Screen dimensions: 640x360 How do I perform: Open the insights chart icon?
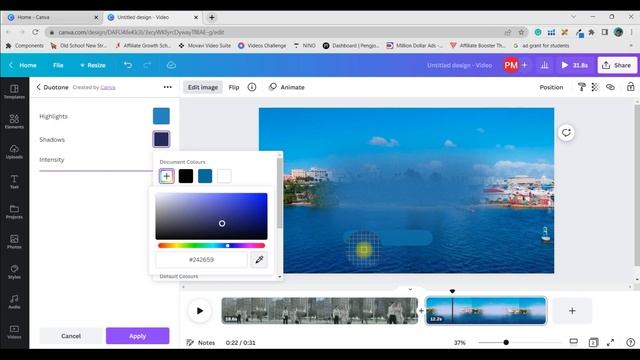point(544,65)
